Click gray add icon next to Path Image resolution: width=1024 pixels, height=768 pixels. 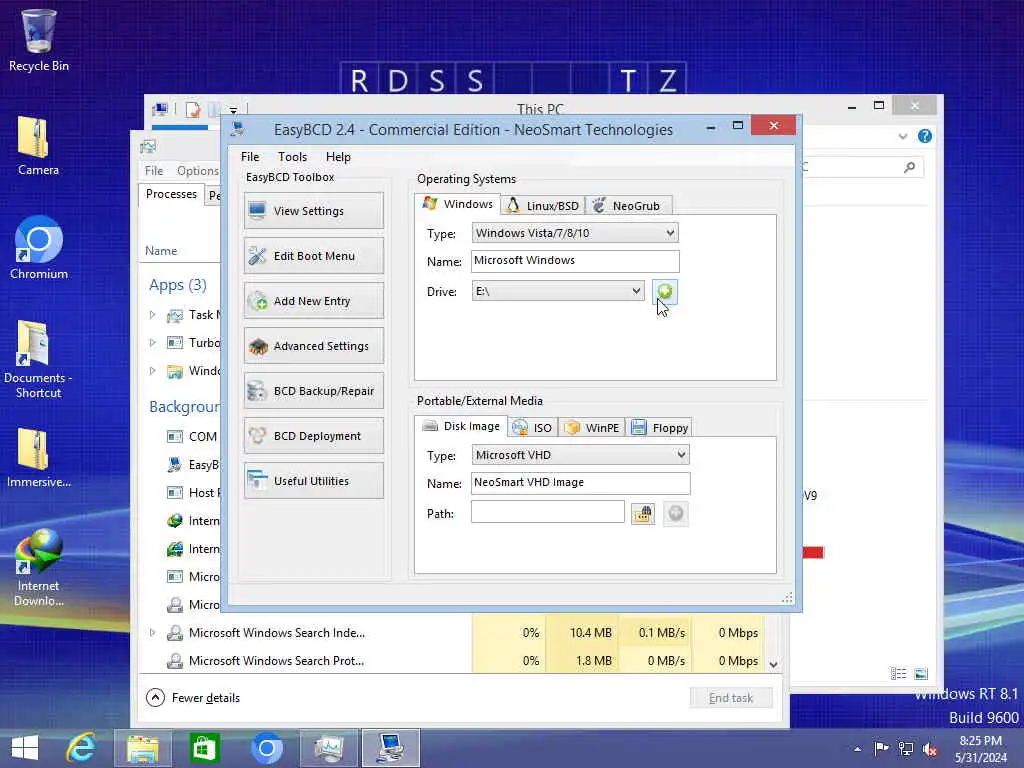tap(676, 514)
